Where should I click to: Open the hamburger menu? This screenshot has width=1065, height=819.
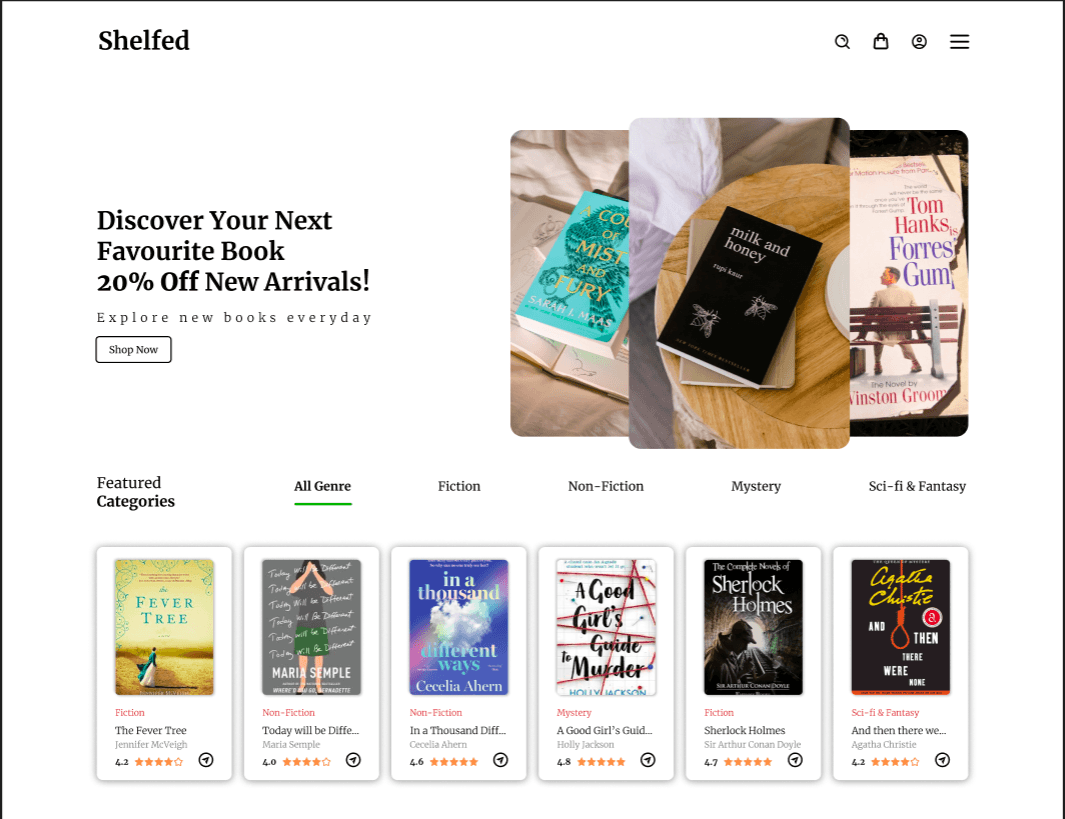(959, 42)
